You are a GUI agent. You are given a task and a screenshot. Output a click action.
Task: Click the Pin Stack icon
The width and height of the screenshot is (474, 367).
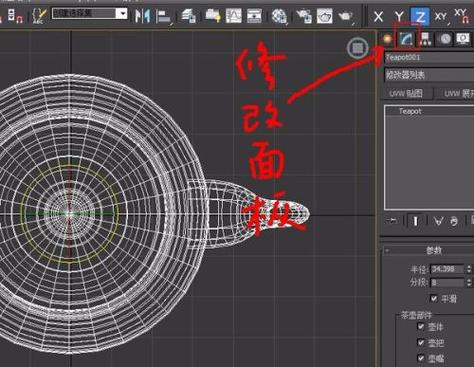[392, 221]
